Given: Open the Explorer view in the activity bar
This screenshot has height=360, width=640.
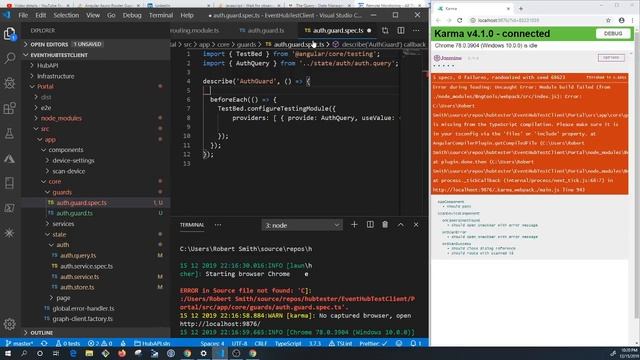Looking at the screenshot, I should pyautogui.click(x=9, y=34).
